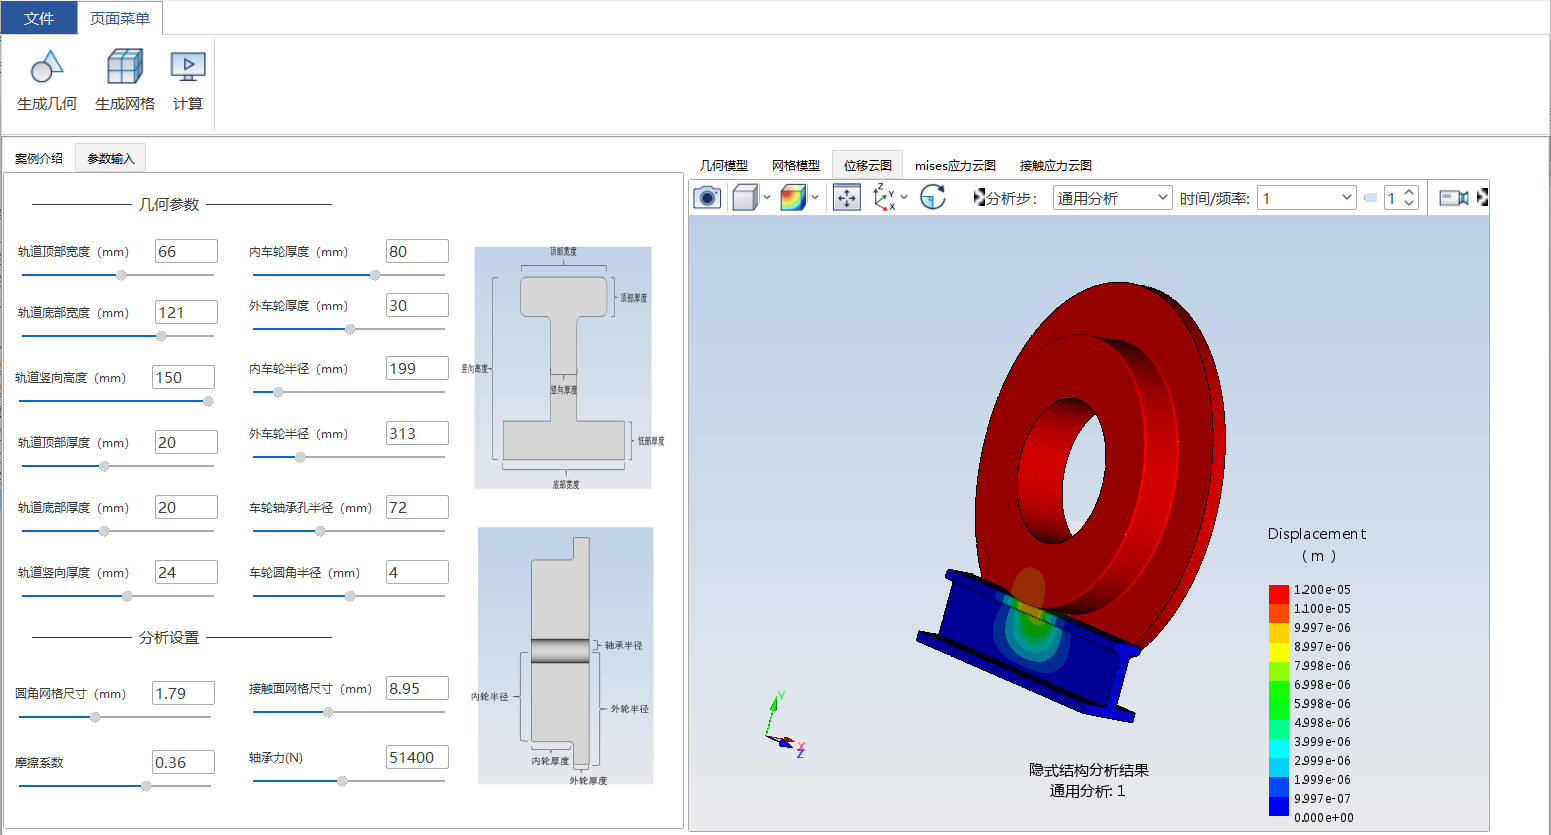This screenshot has width=1551, height=835.
Task: Click the 外车轮厚度 field showing 30
Action: 417,306
